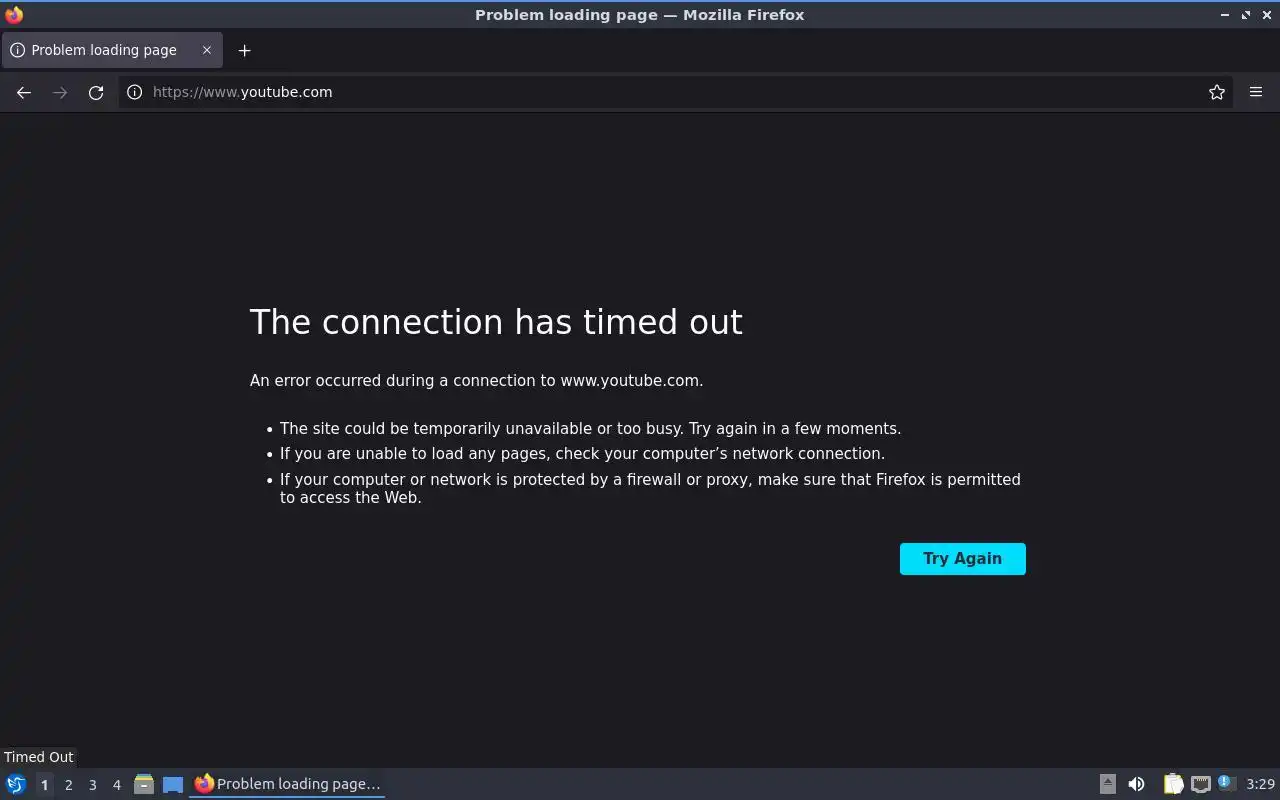Click the firewall or proxy bullet text
This screenshot has width=1280, height=800.
coord(650,488)
